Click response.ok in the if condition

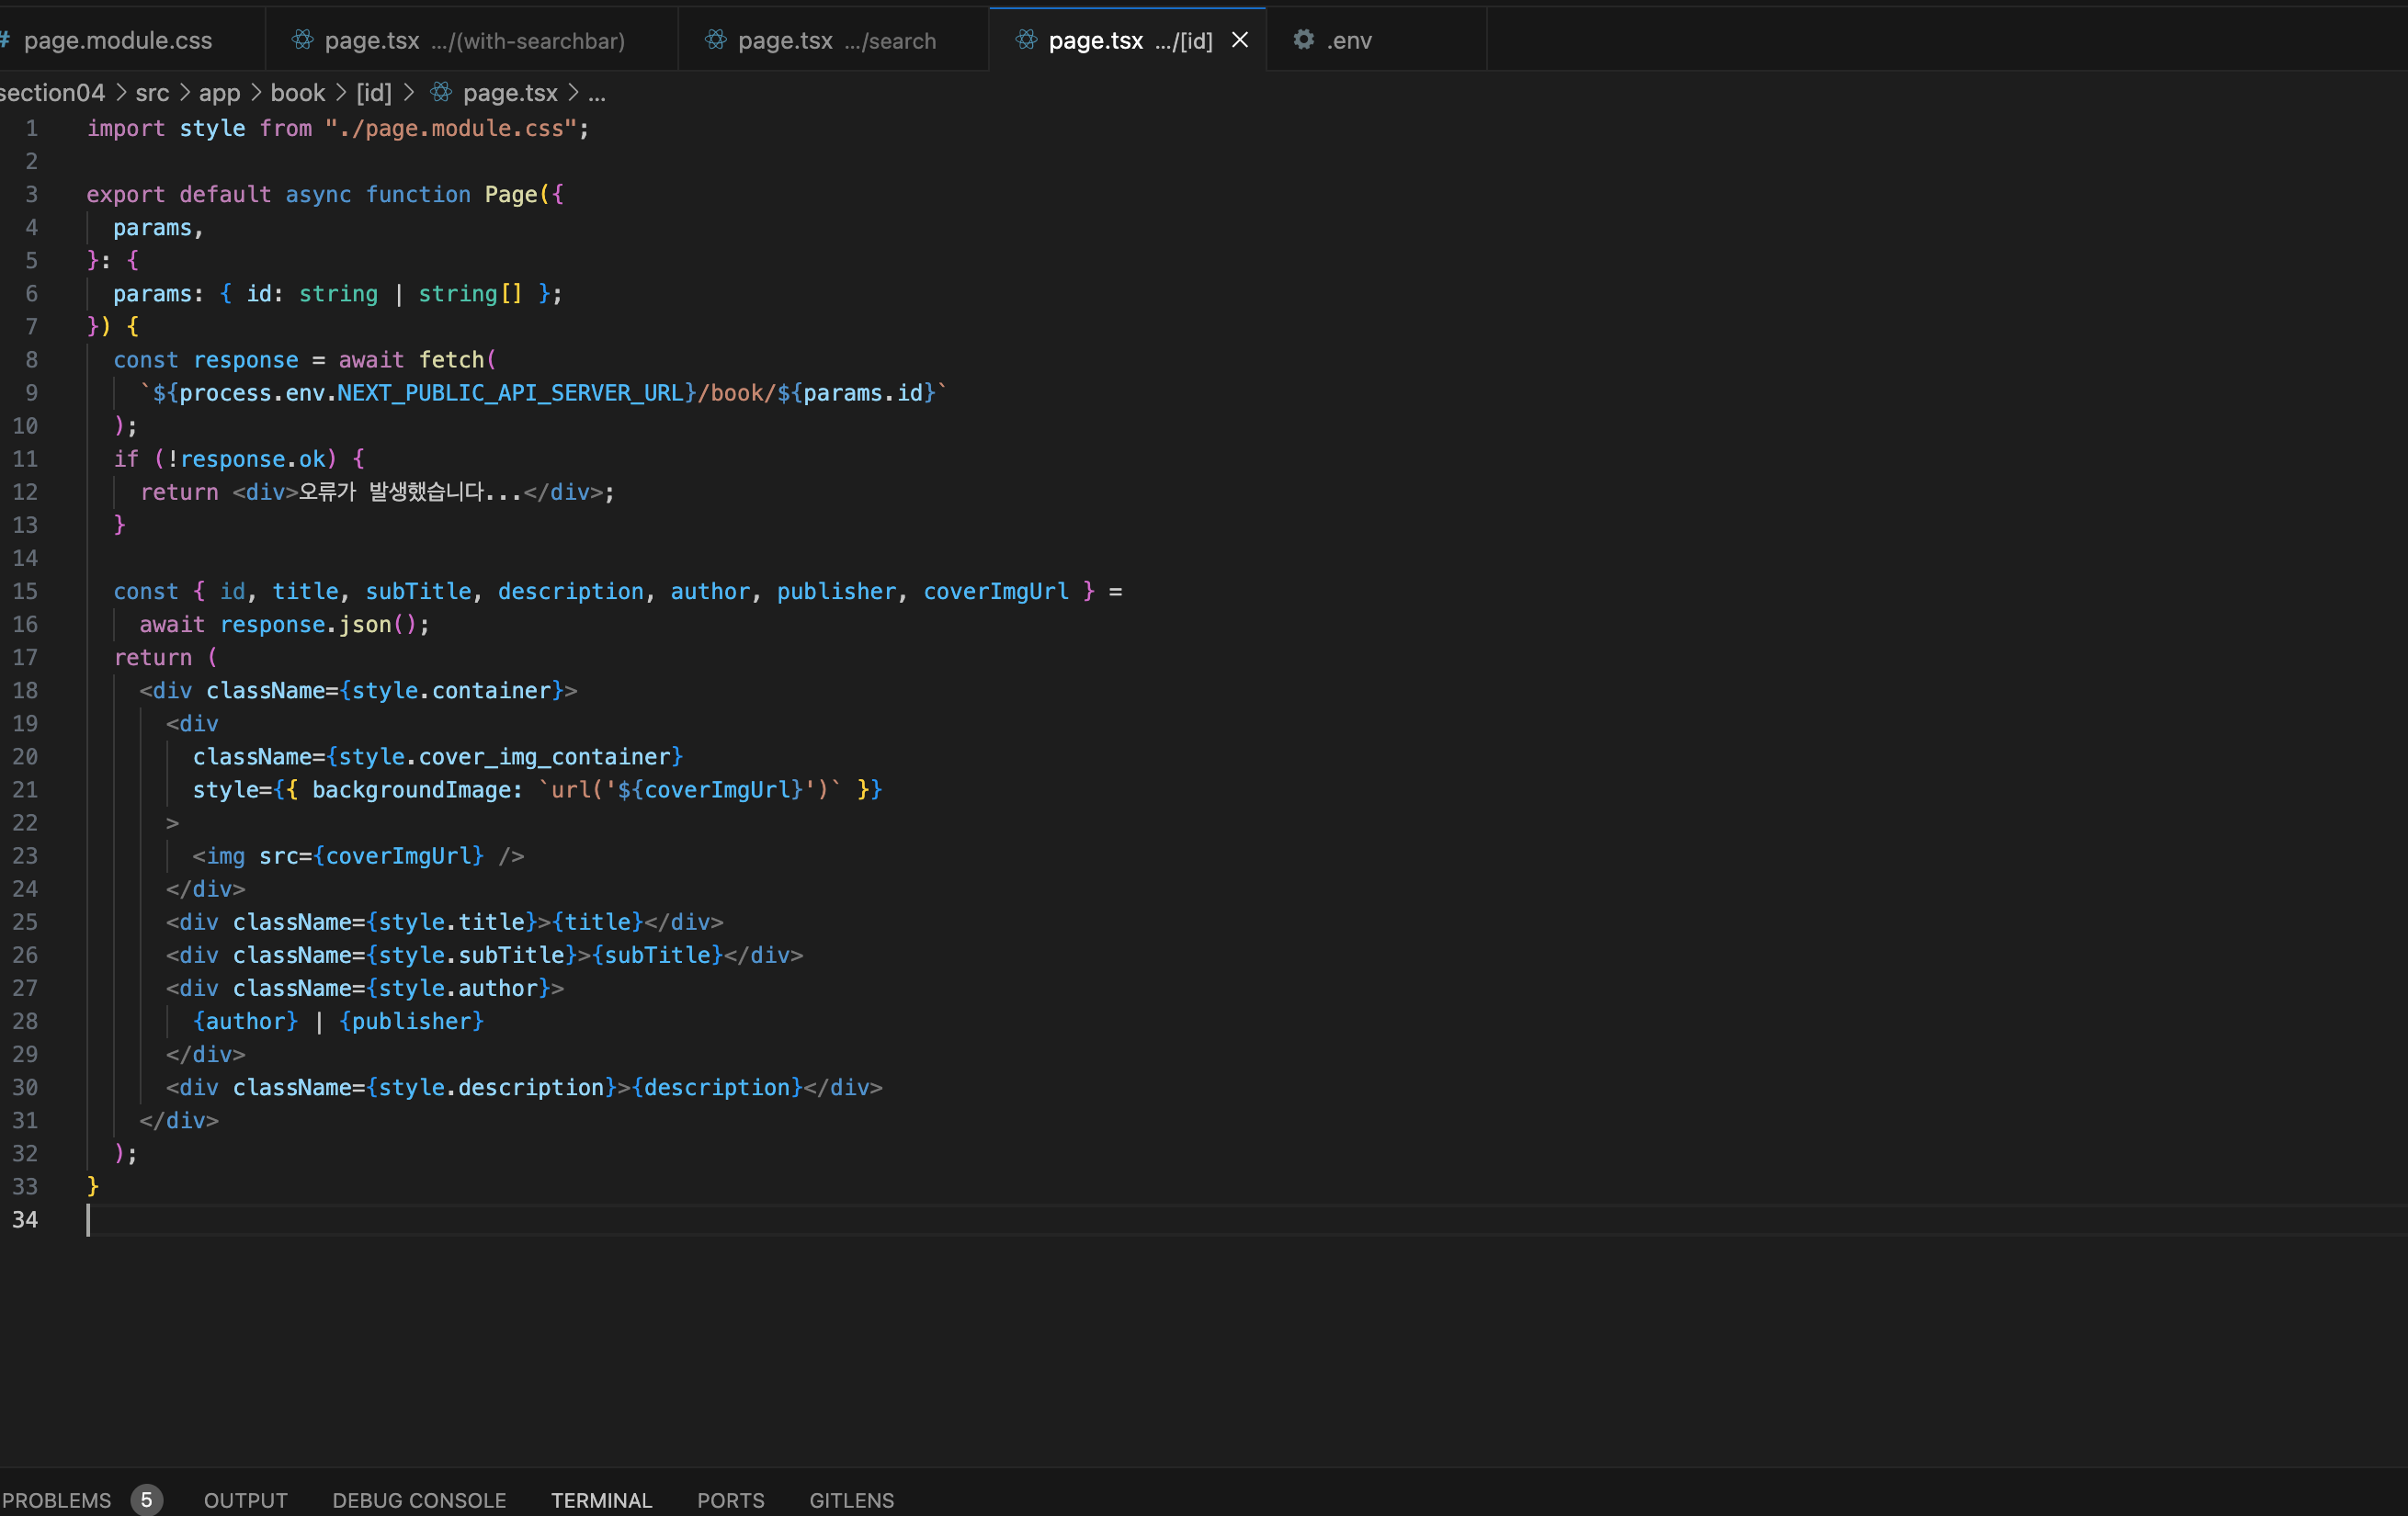point(253,459)
